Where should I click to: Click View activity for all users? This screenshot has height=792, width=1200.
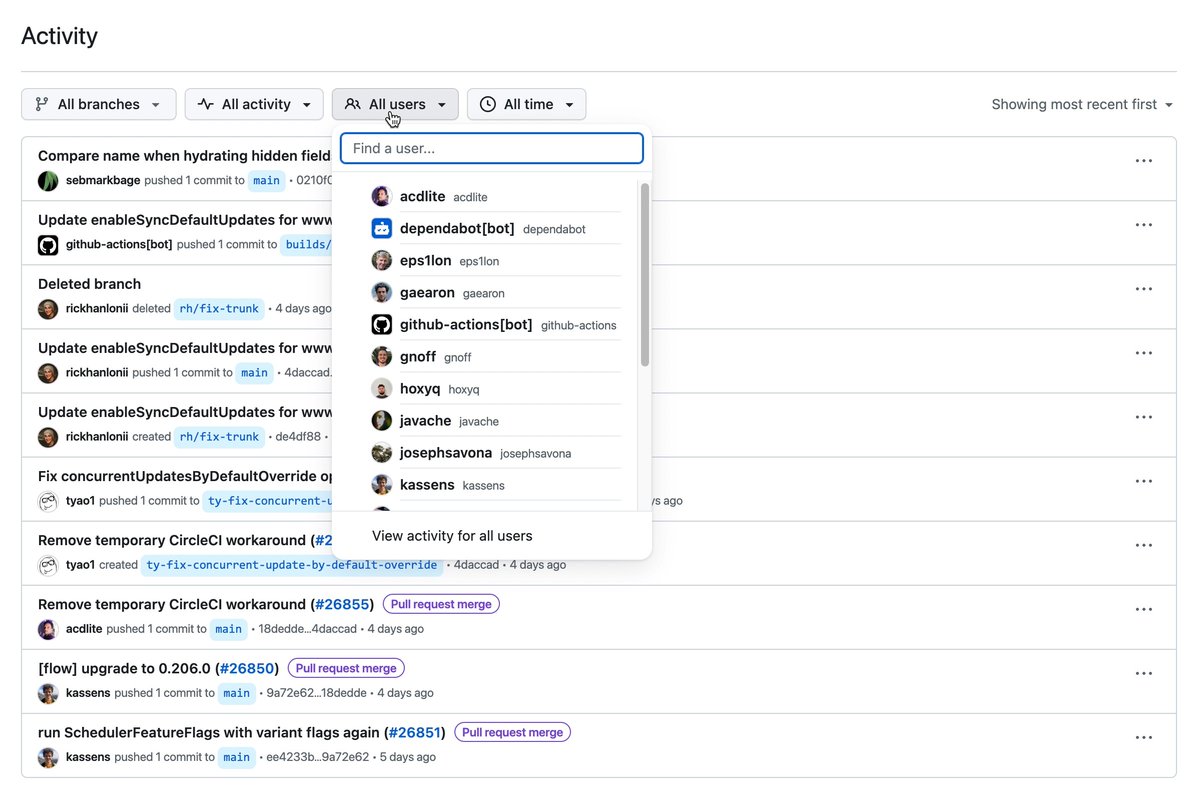(452, 536)
